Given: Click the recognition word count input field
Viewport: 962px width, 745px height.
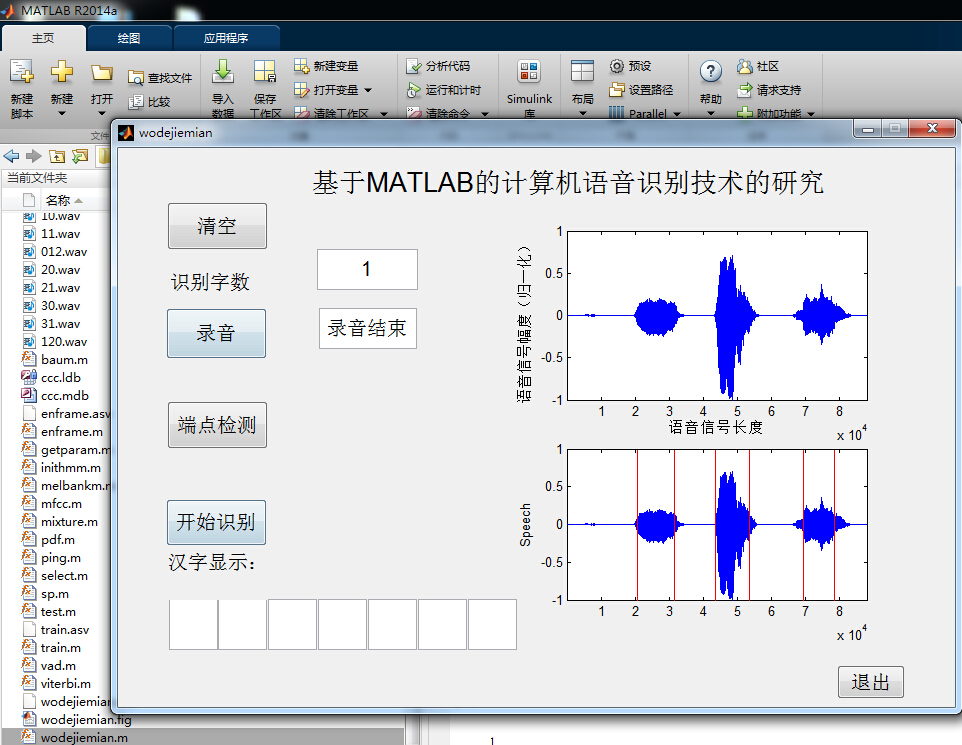Looking at the screenshot, I should pos(367,269).
